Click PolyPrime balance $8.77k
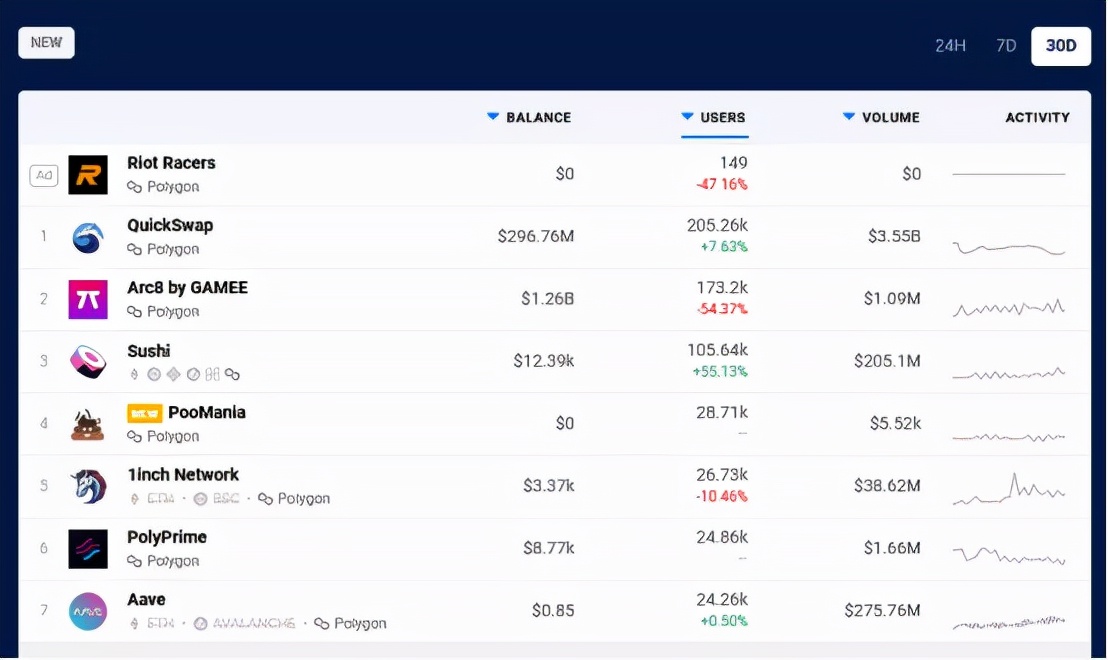 548,548
